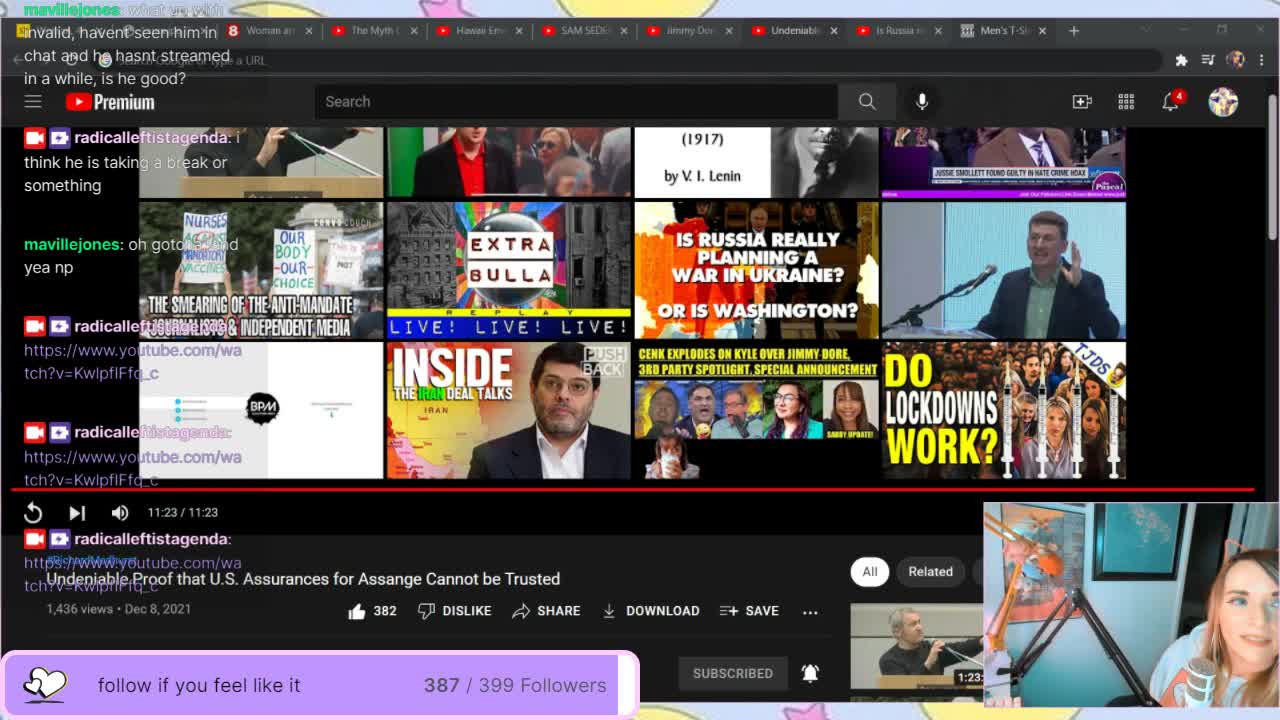Screen dimensions: 1280x720
Task: Switch to Is Russia browser tab
Action: click(x=898, y=31)
